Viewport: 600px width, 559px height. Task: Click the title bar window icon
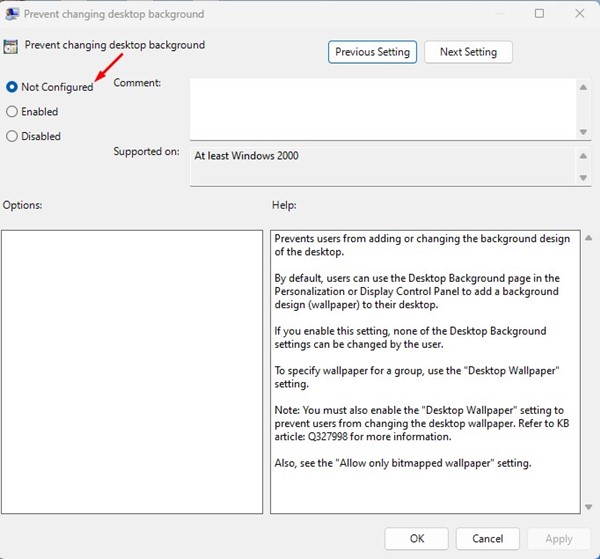tap(12, 13)
